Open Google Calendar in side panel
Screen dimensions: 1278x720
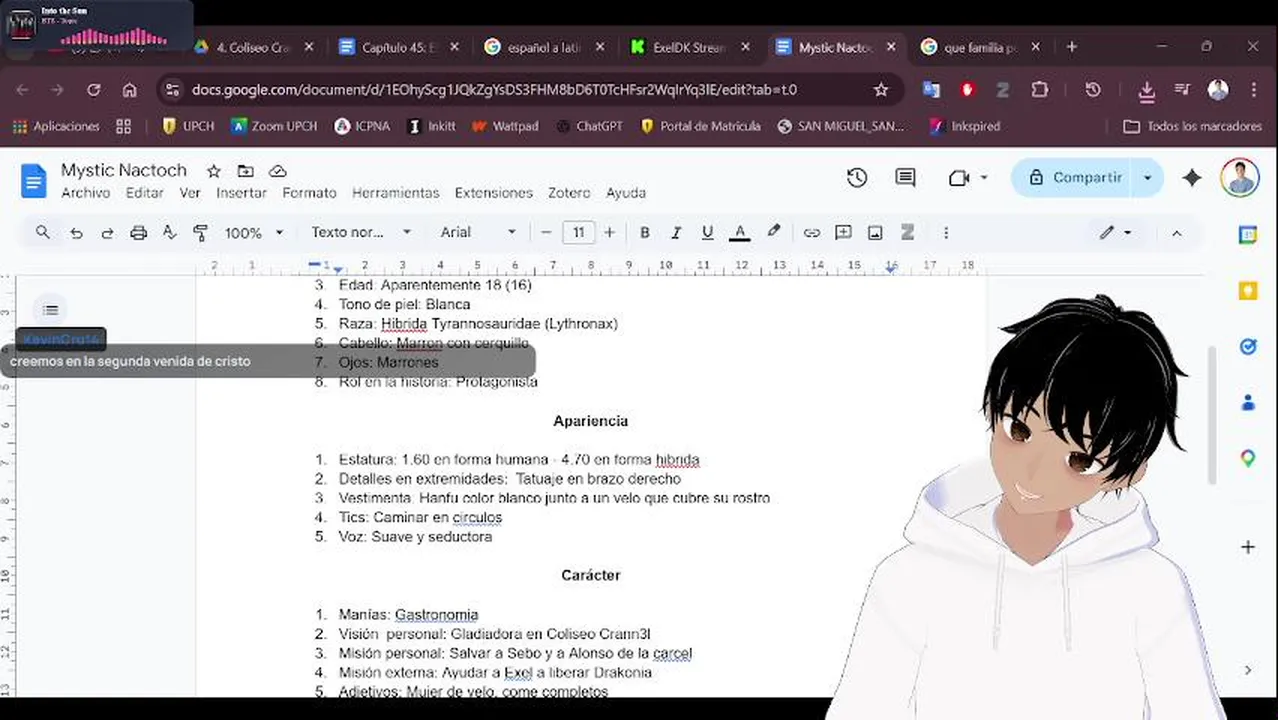tap(1248, 235)
